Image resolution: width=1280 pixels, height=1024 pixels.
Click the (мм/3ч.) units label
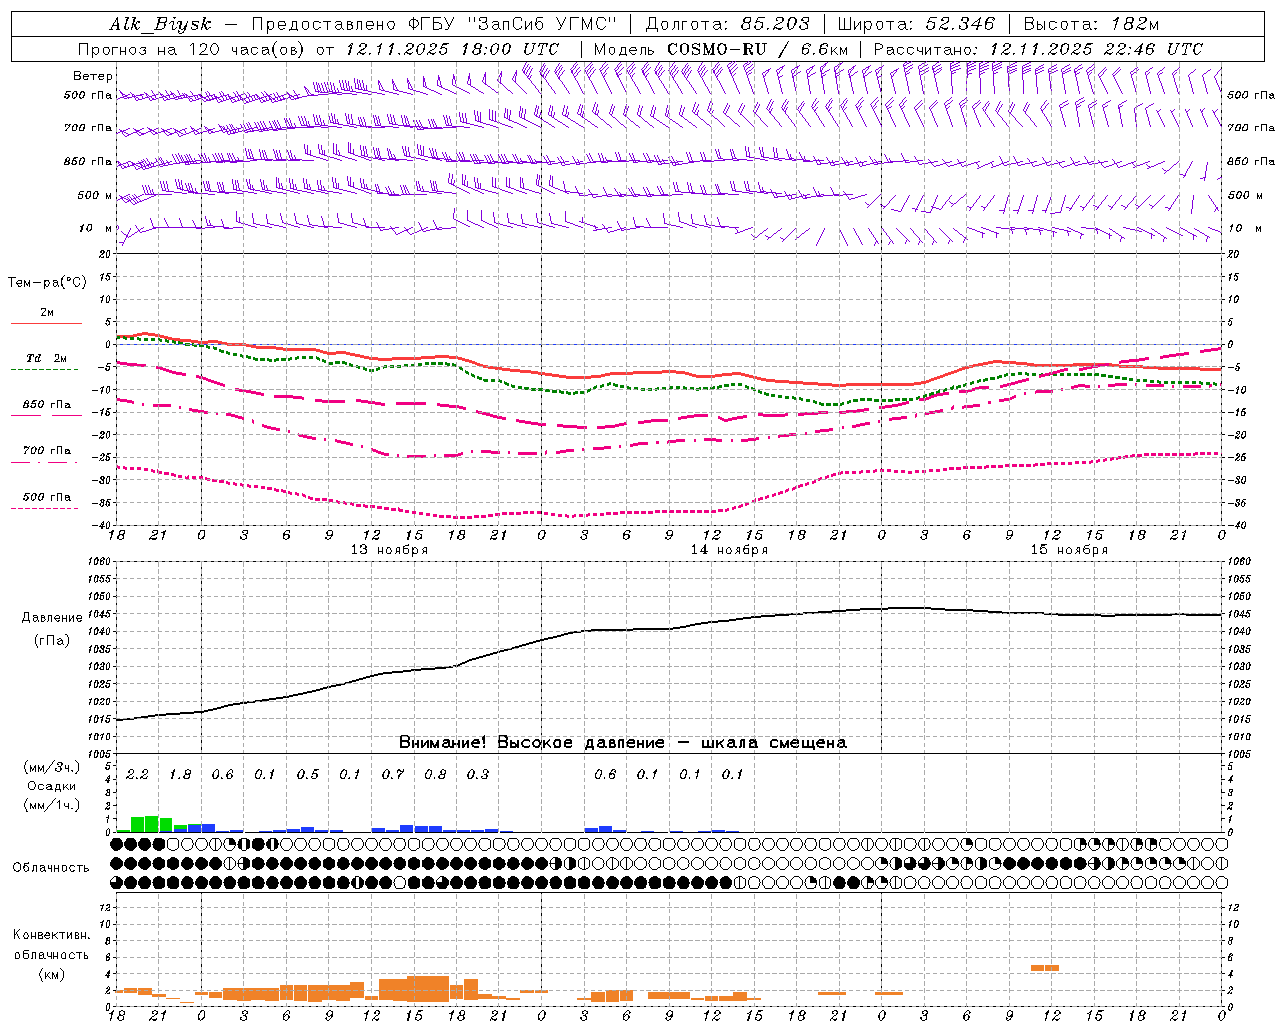pyautogui.click(x=51, y=767)
